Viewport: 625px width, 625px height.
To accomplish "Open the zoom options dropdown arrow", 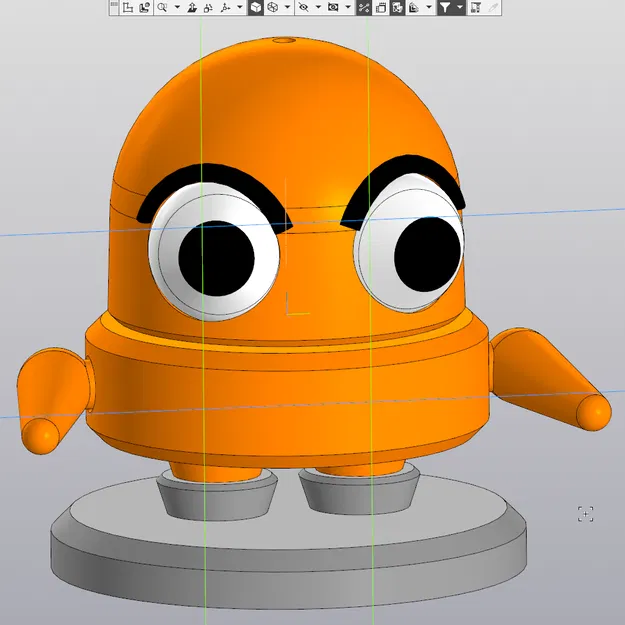I will coord(177,7).
